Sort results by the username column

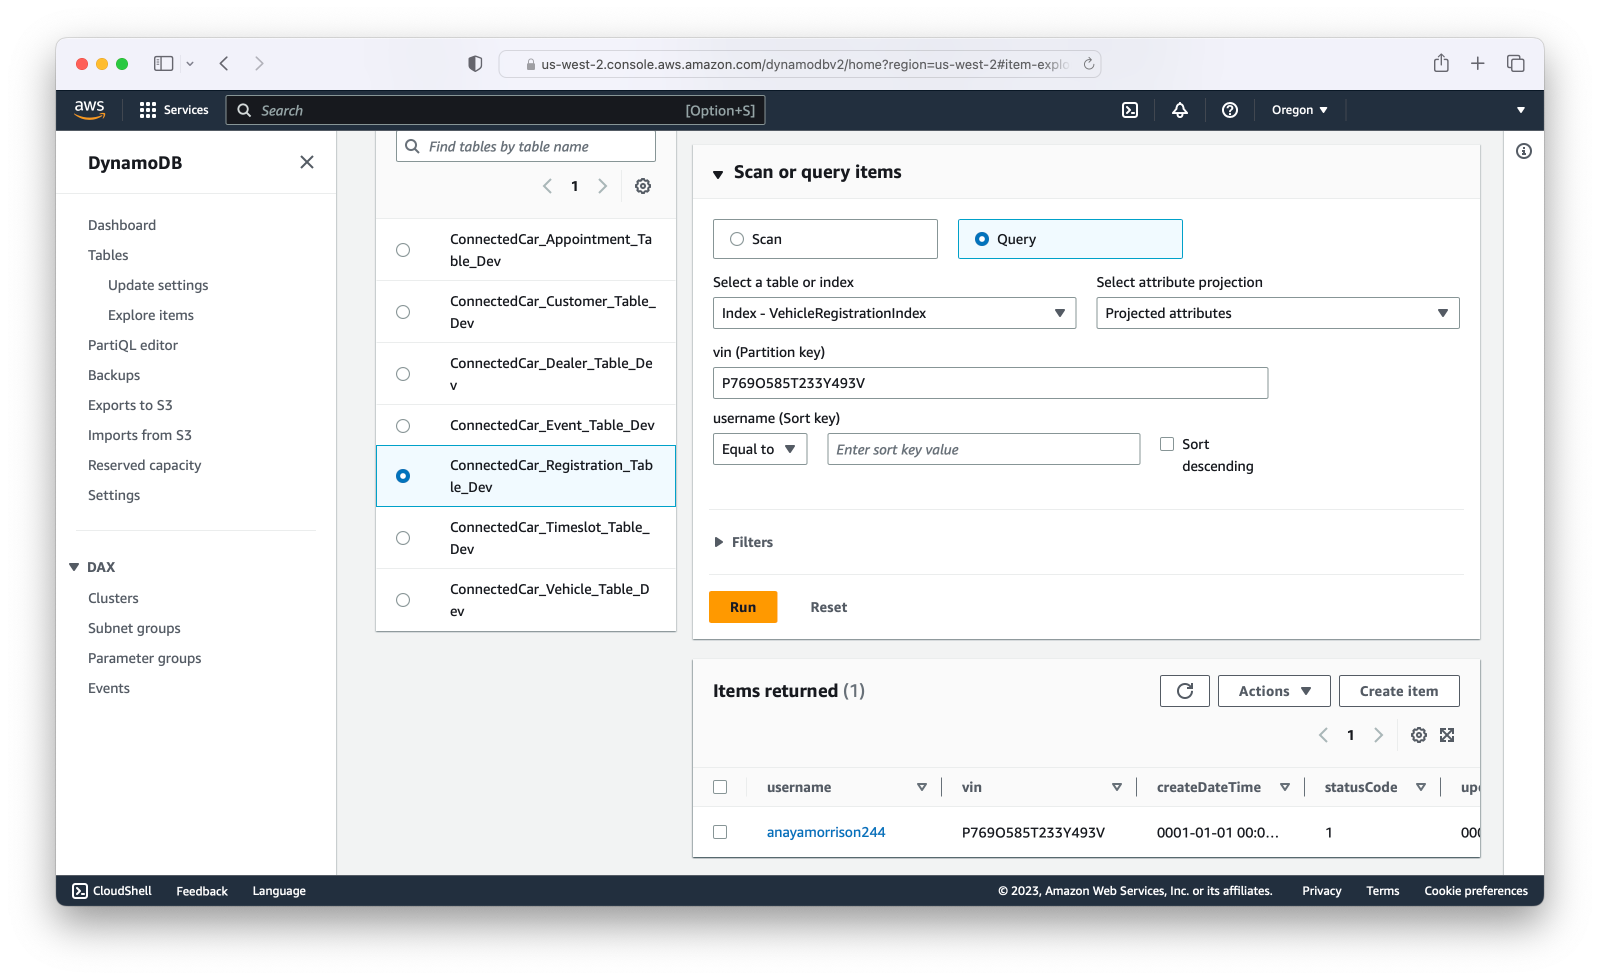(922, 788)
